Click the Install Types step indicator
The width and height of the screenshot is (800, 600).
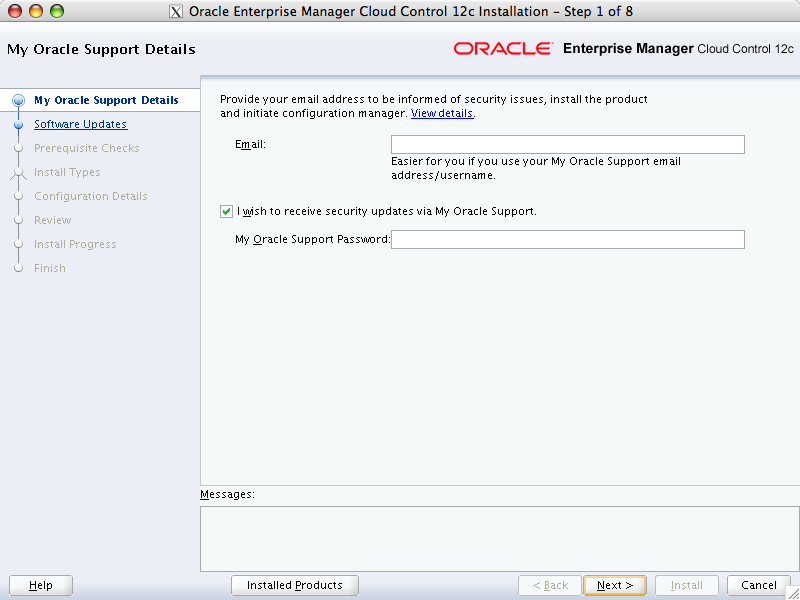pyautogui.click(x=19, y=172)
